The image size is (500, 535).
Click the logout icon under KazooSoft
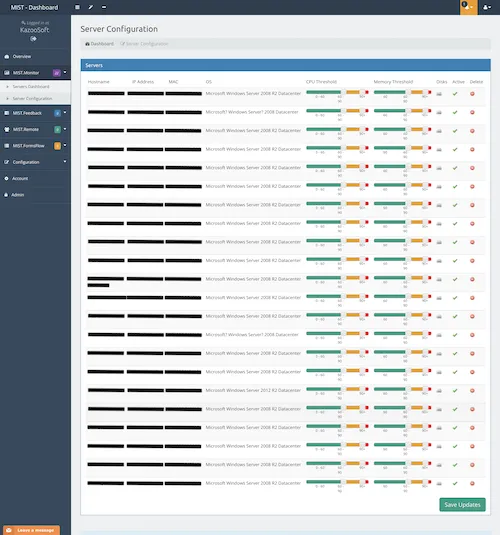coord(33,39)
